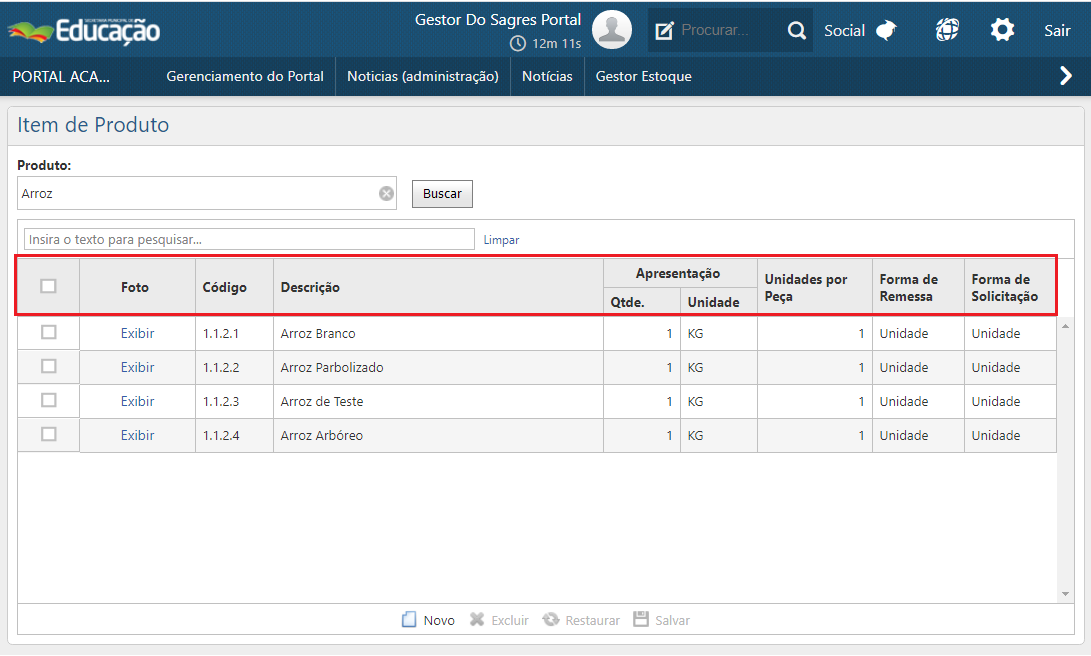
Task: Open Gerenciamento do Portal menu
Action: pyautogui.click(x=245, y=76)
